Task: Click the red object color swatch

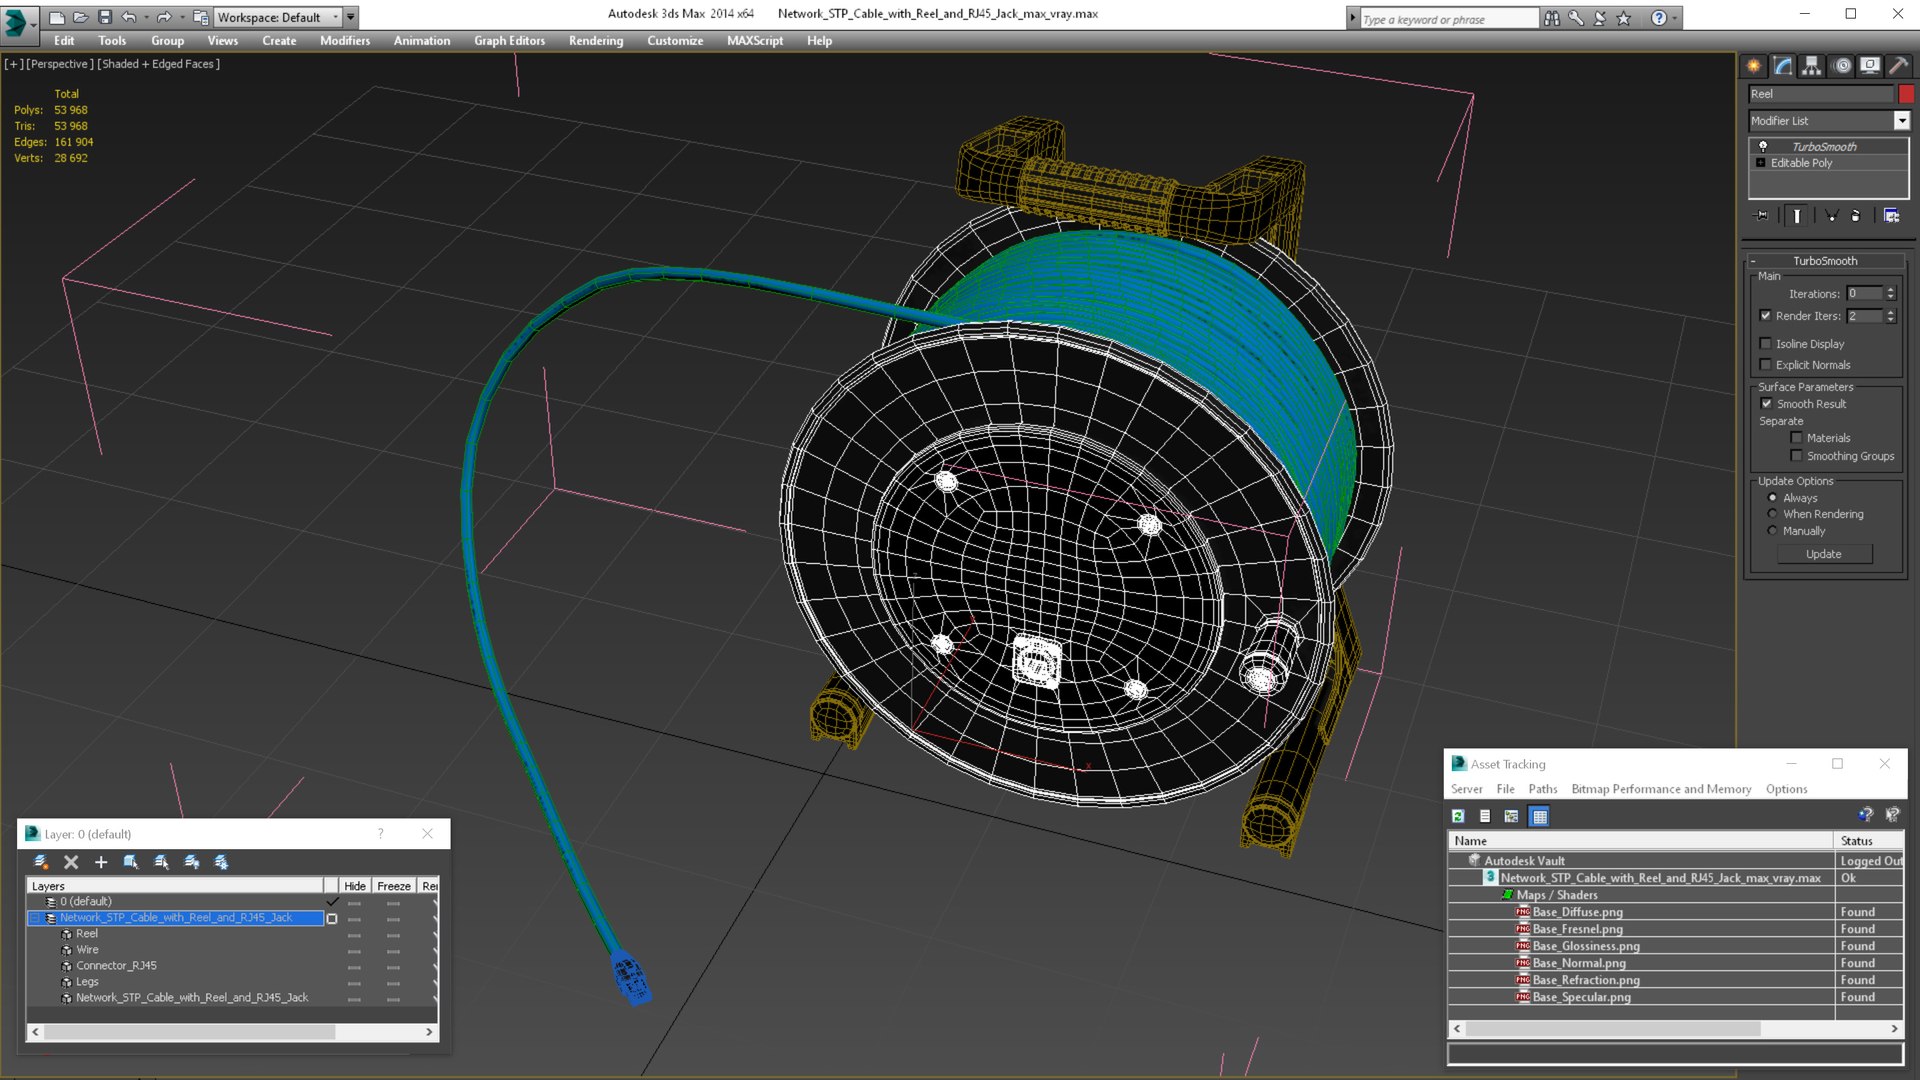Action: coord(1906,94)
